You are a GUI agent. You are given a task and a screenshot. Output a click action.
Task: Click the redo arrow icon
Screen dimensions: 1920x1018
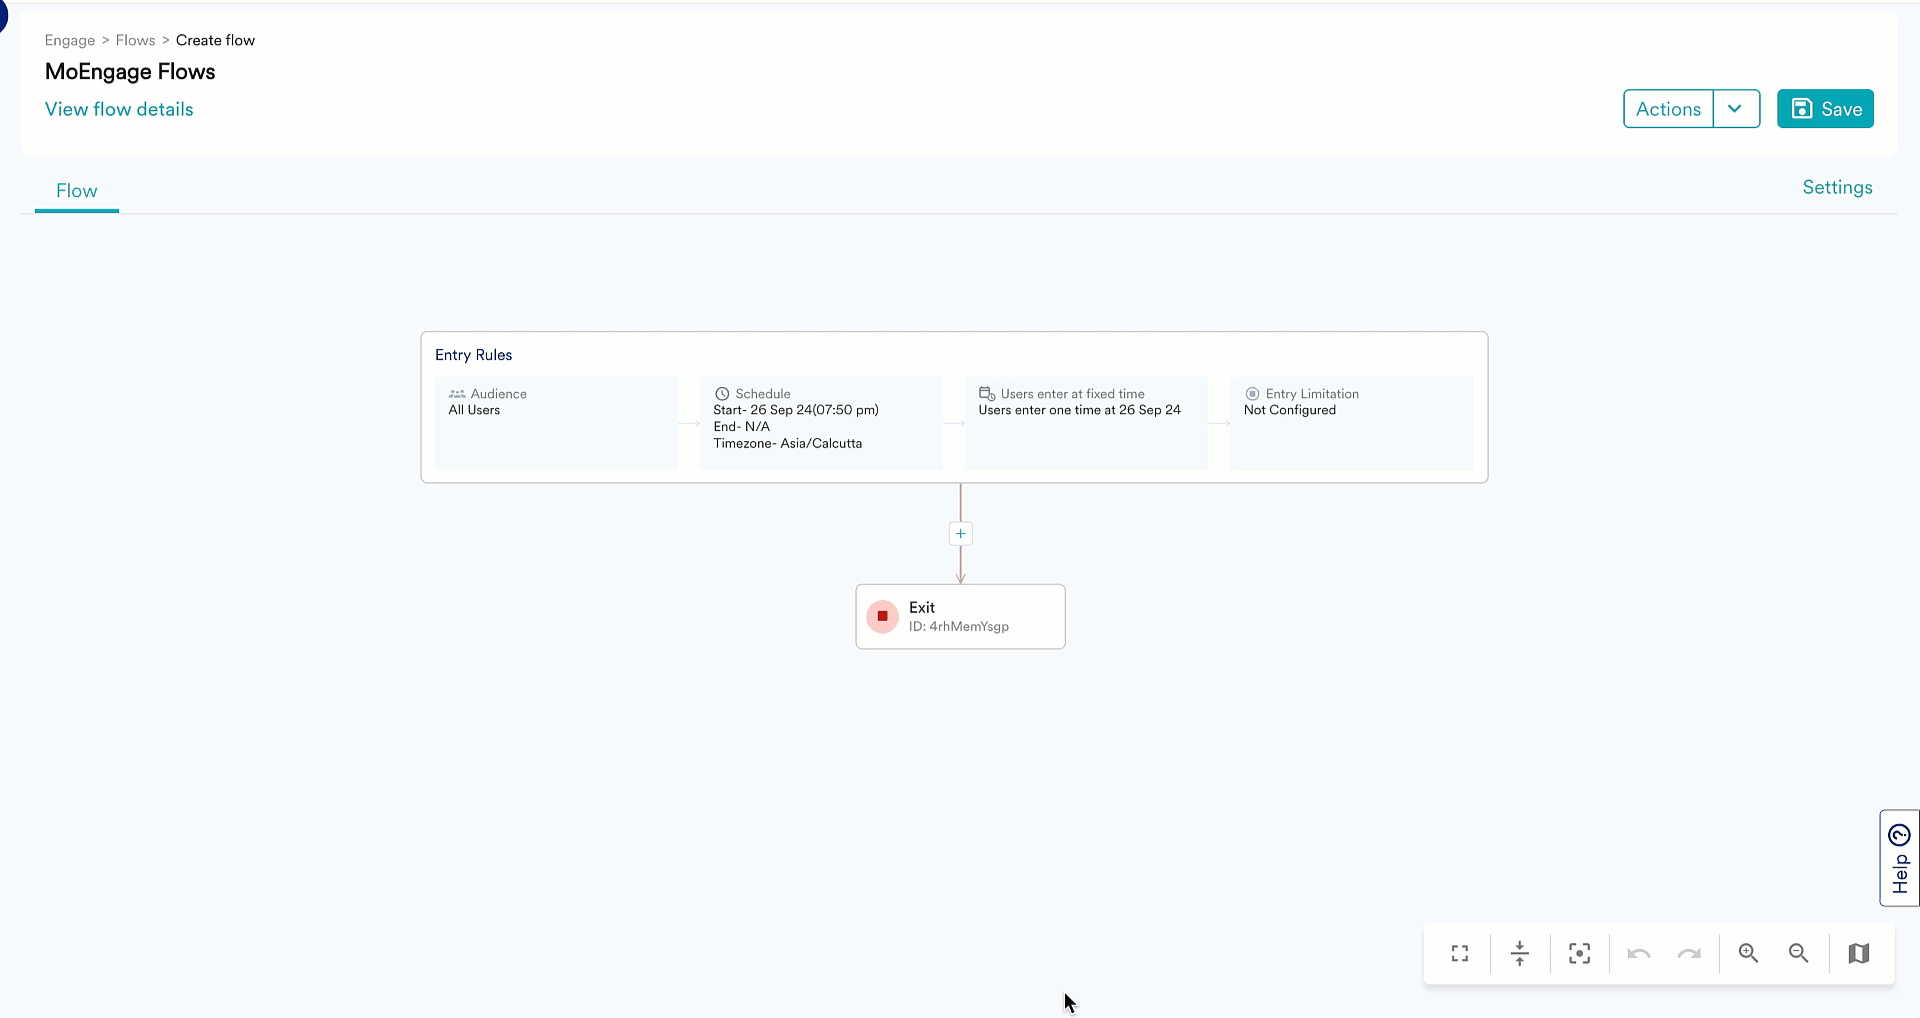pyautogui.click(x=1689, y=953)
